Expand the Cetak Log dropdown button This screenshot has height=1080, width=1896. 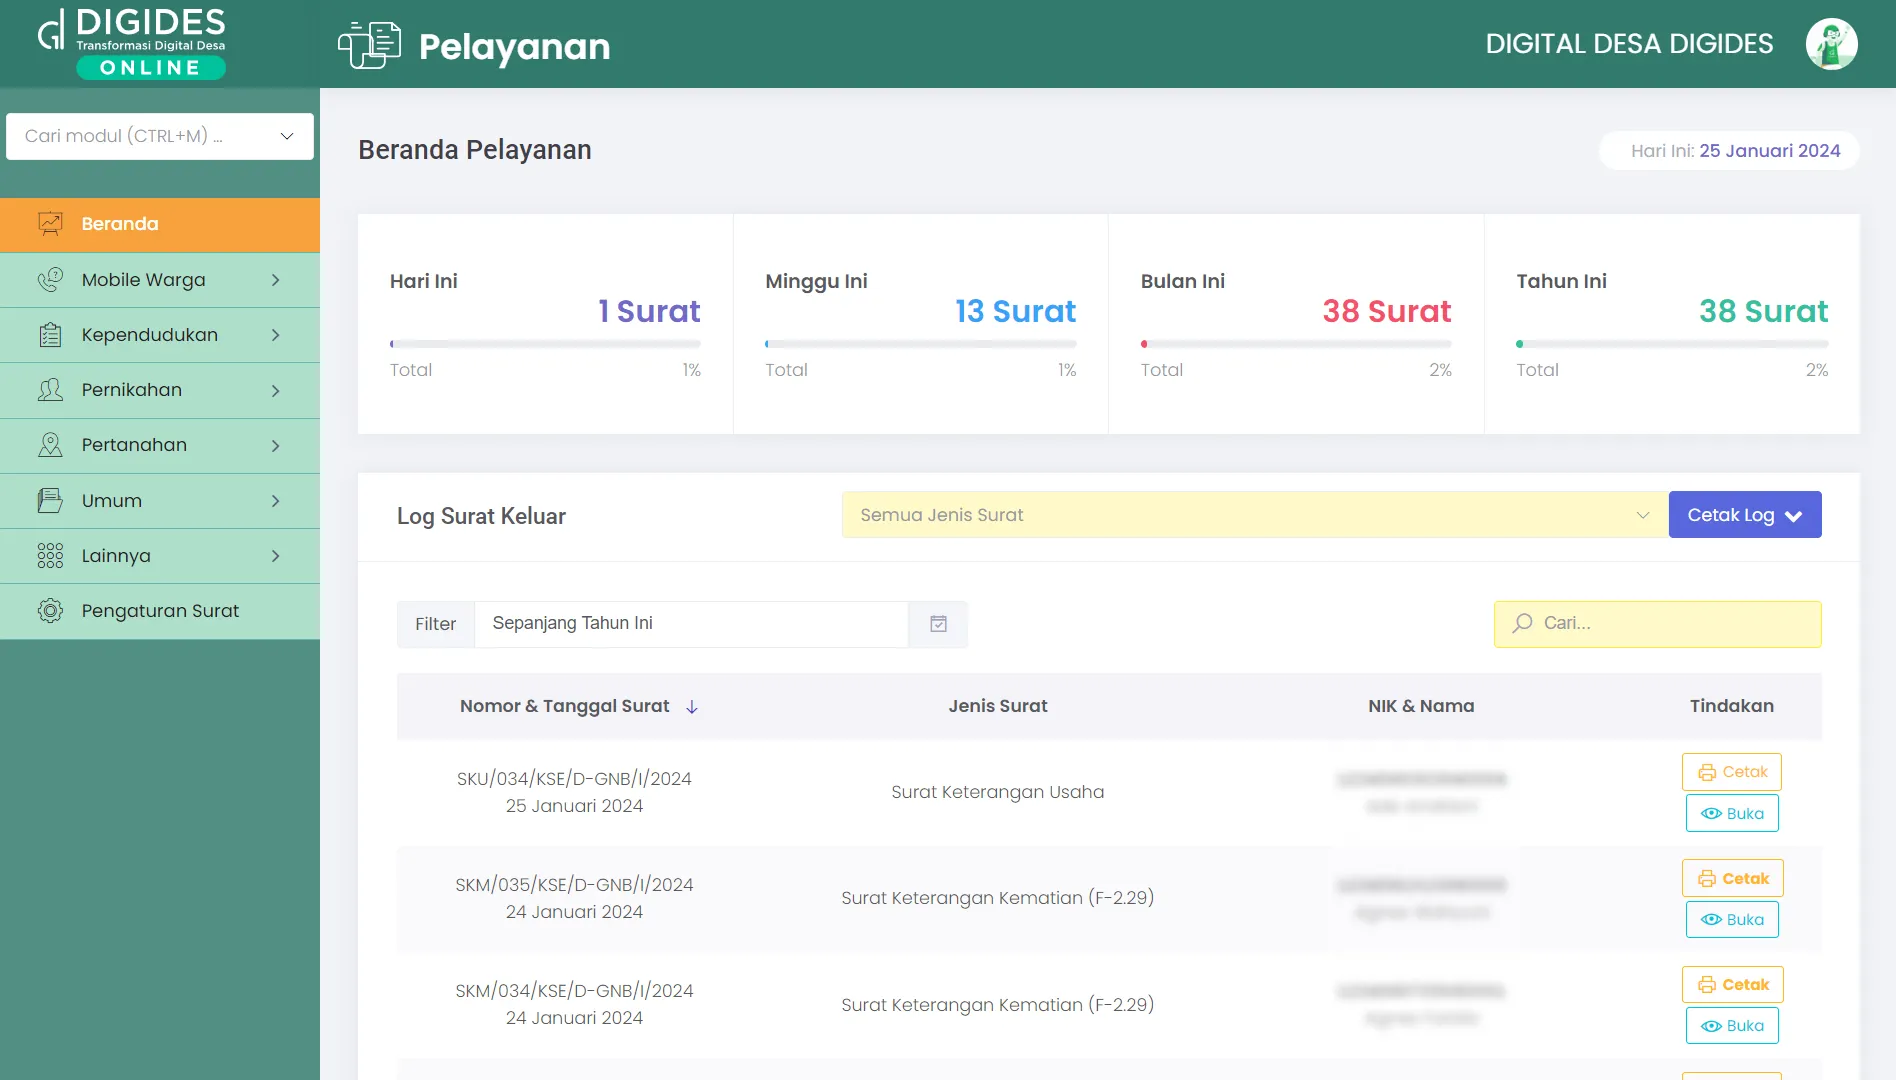tap(1744, 515)
